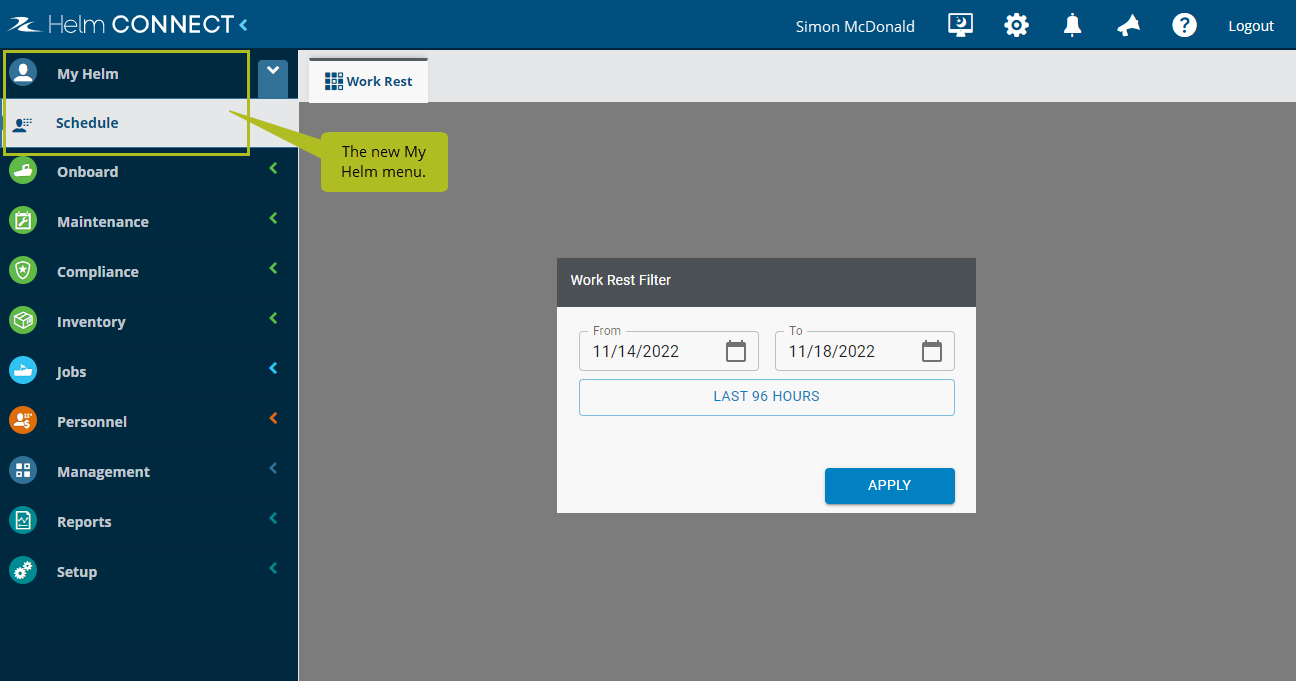
Task: Click the Compliance shield icon
Action: pos(23,271)
